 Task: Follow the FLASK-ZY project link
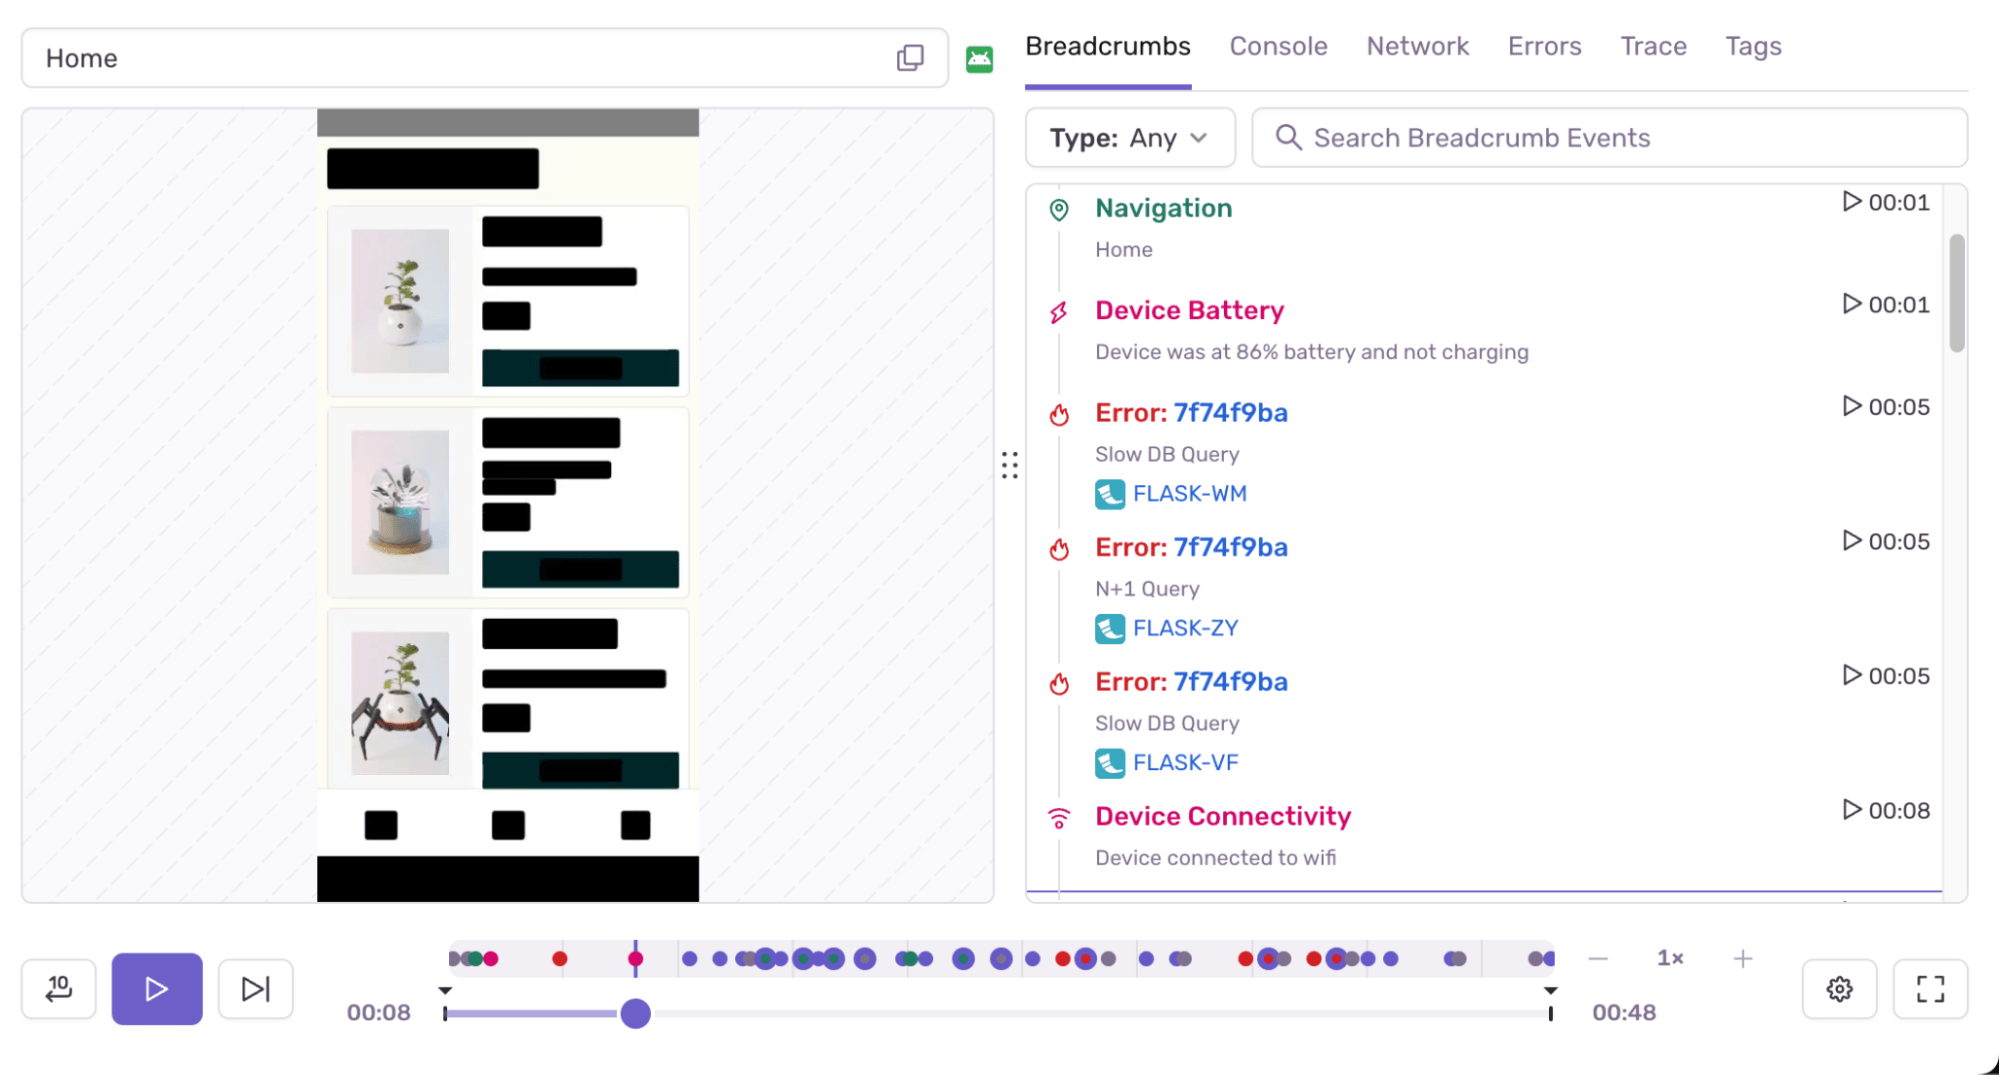coord(1186,628)
